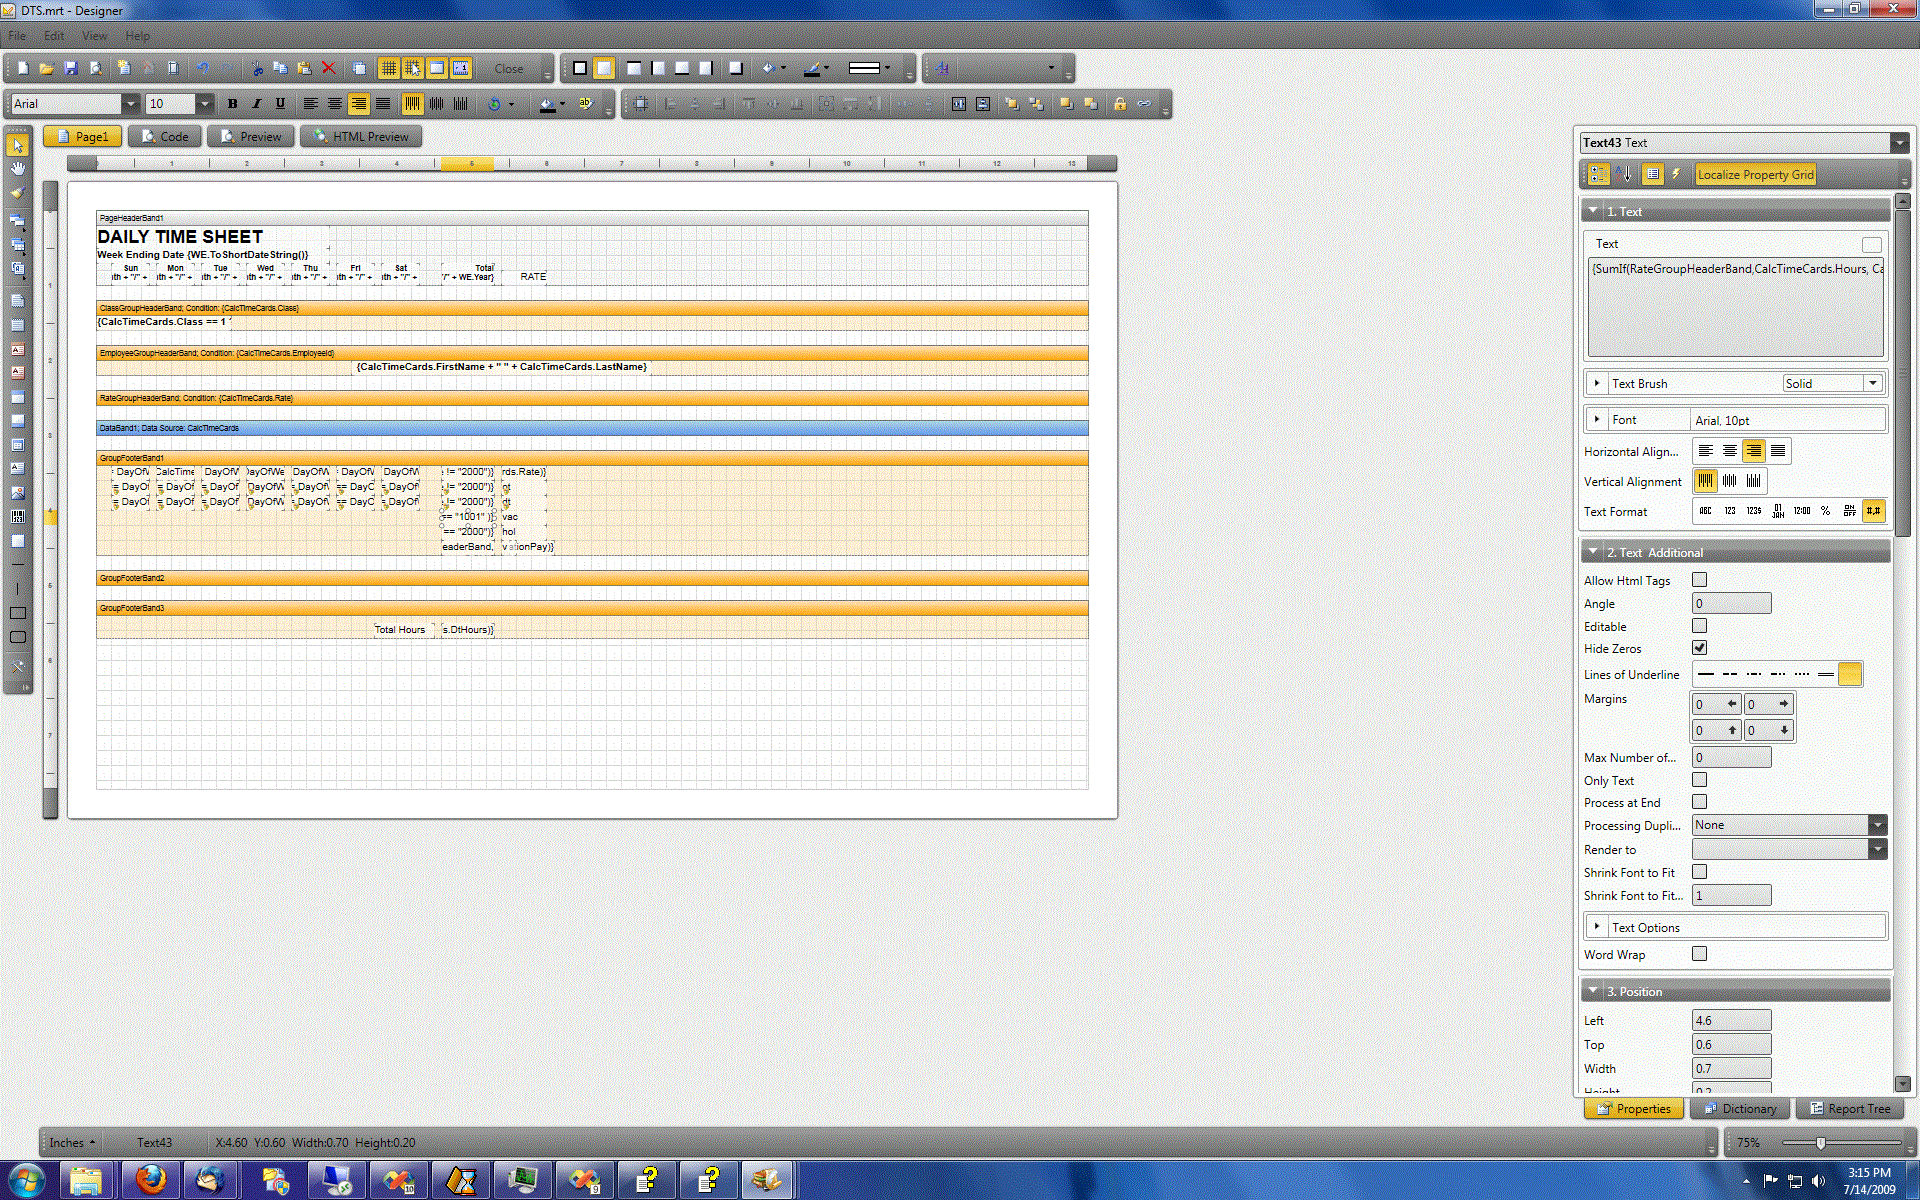
Task: Click the zoom percentage dropdown
Action: (1746, 1141)
